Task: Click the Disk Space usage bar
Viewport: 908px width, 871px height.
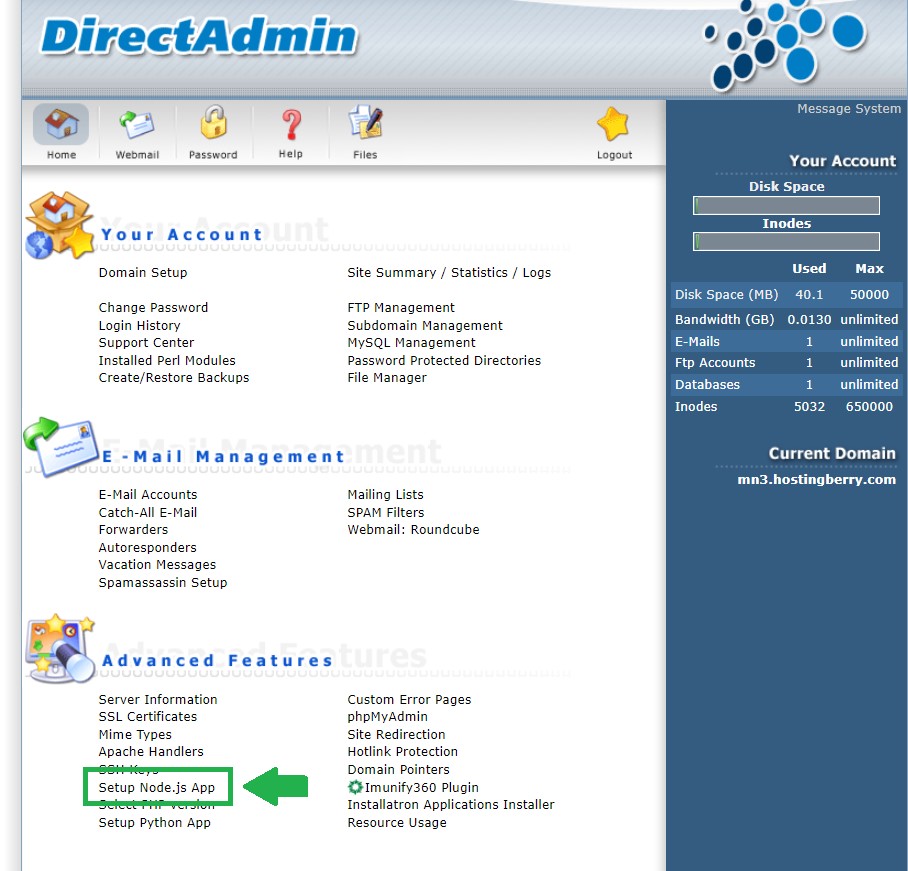Action: [x=786, y=206]
